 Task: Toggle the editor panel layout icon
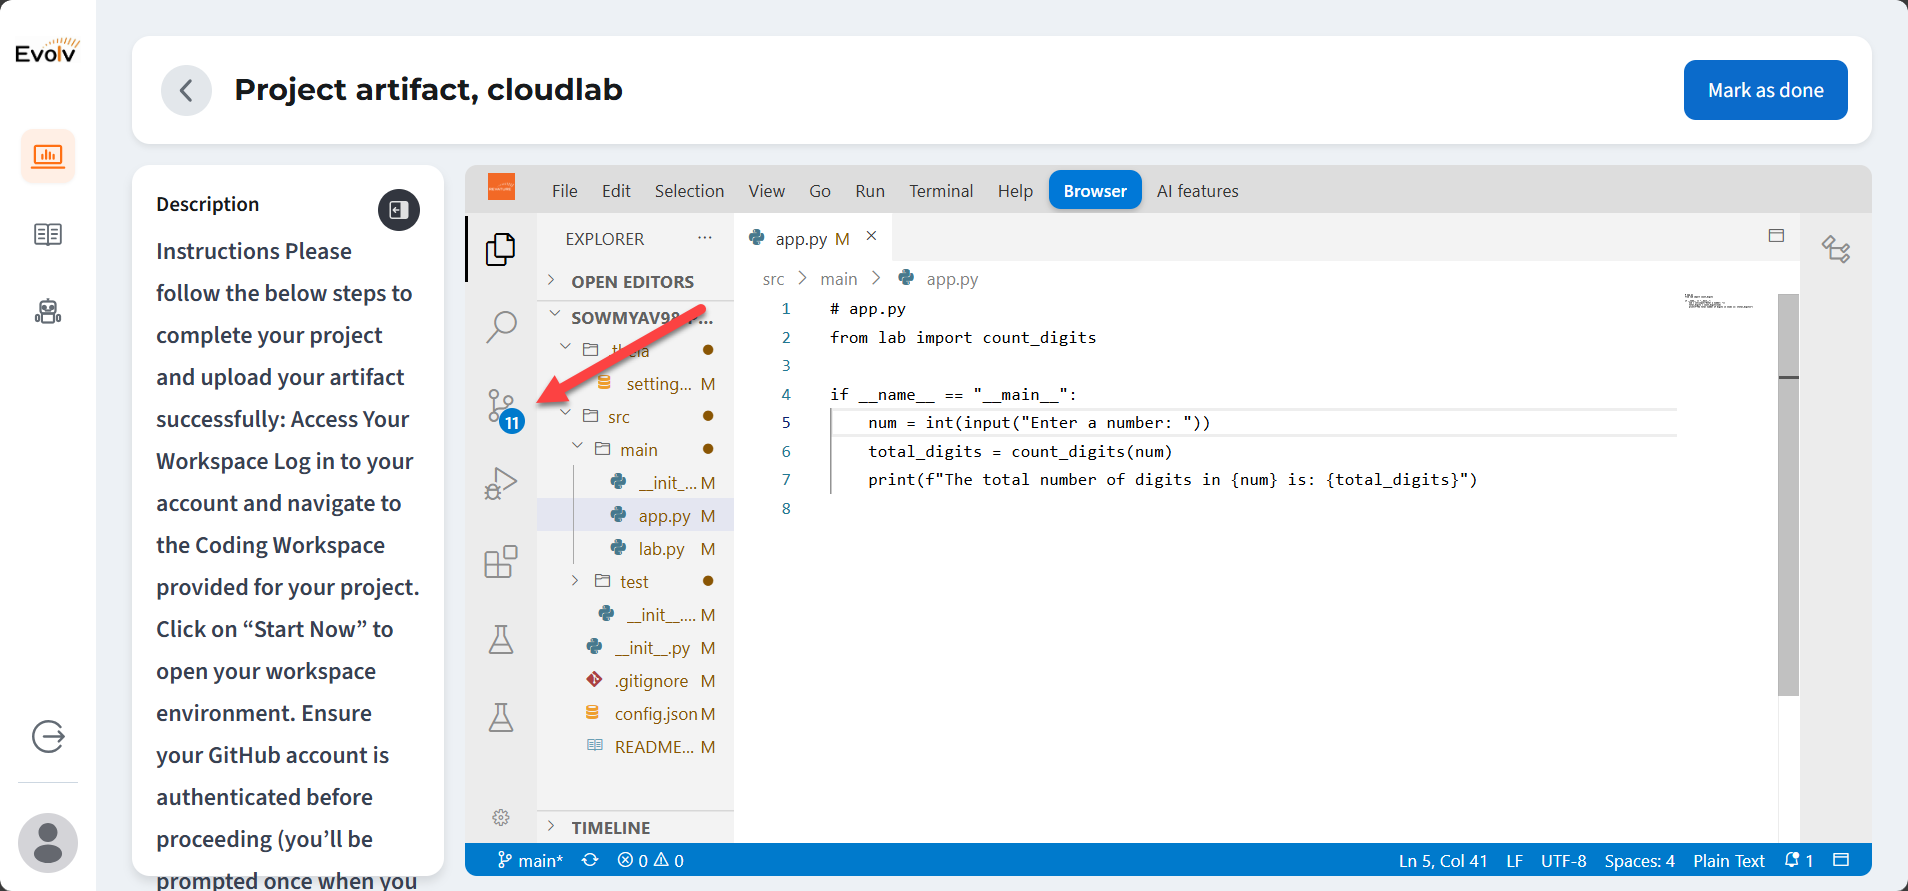(x=1776, y=236)
